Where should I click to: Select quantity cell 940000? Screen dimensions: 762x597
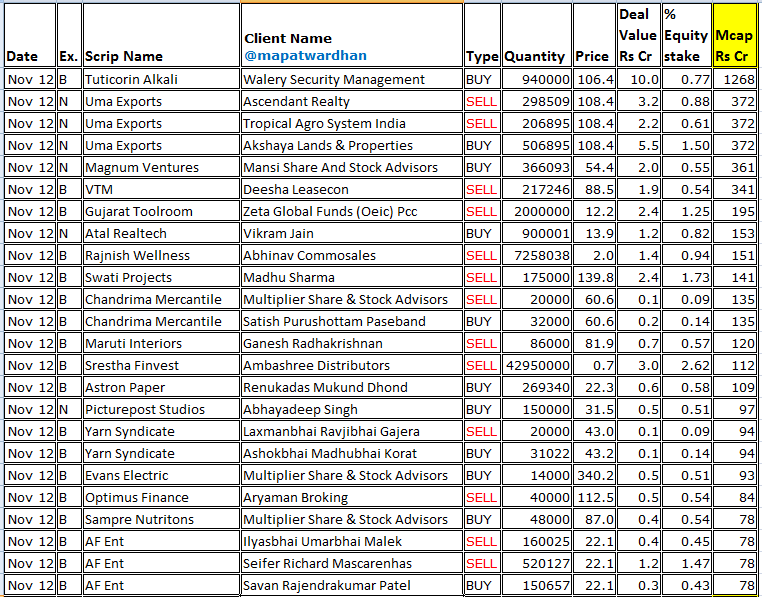[x=537, y=79]
